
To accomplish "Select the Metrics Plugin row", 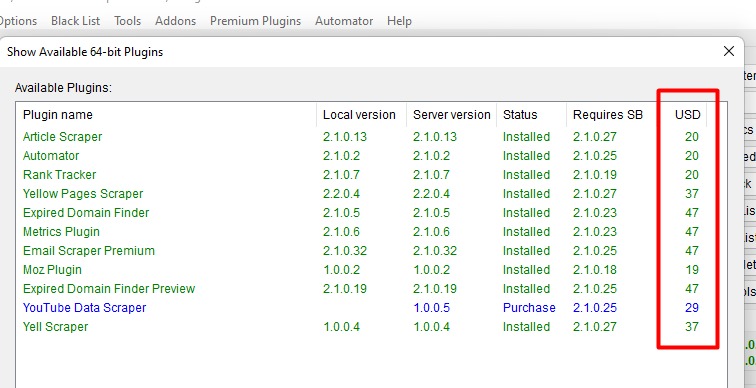I will tap(362, 232).
